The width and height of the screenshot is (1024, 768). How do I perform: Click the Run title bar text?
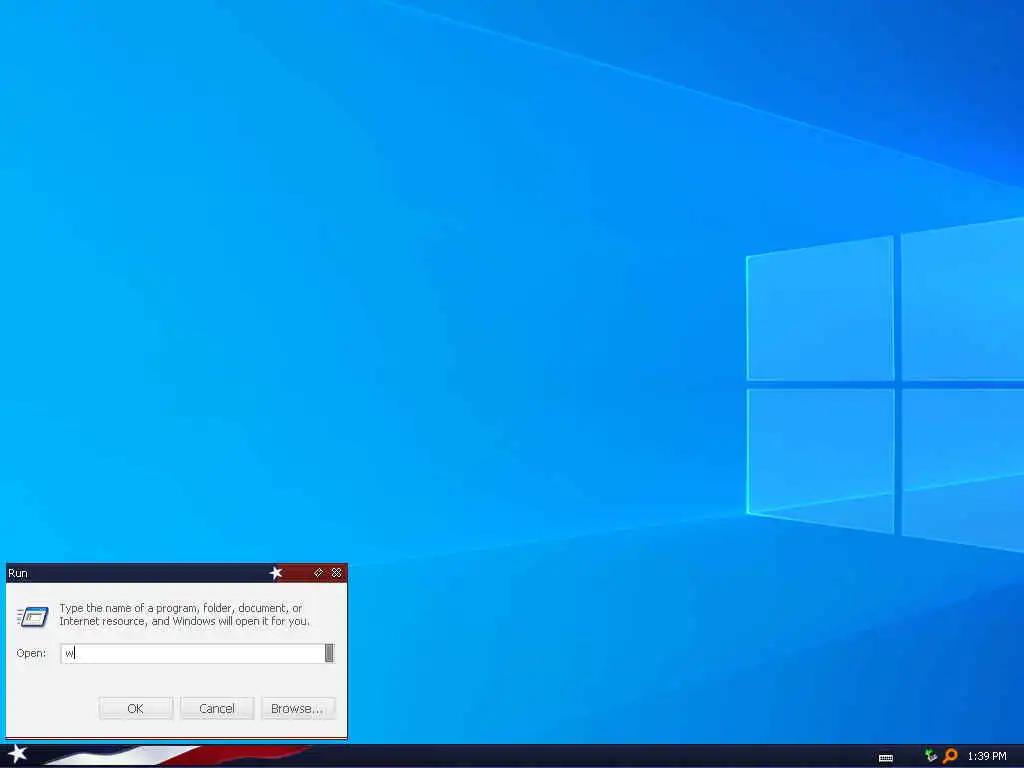(18, 573)
